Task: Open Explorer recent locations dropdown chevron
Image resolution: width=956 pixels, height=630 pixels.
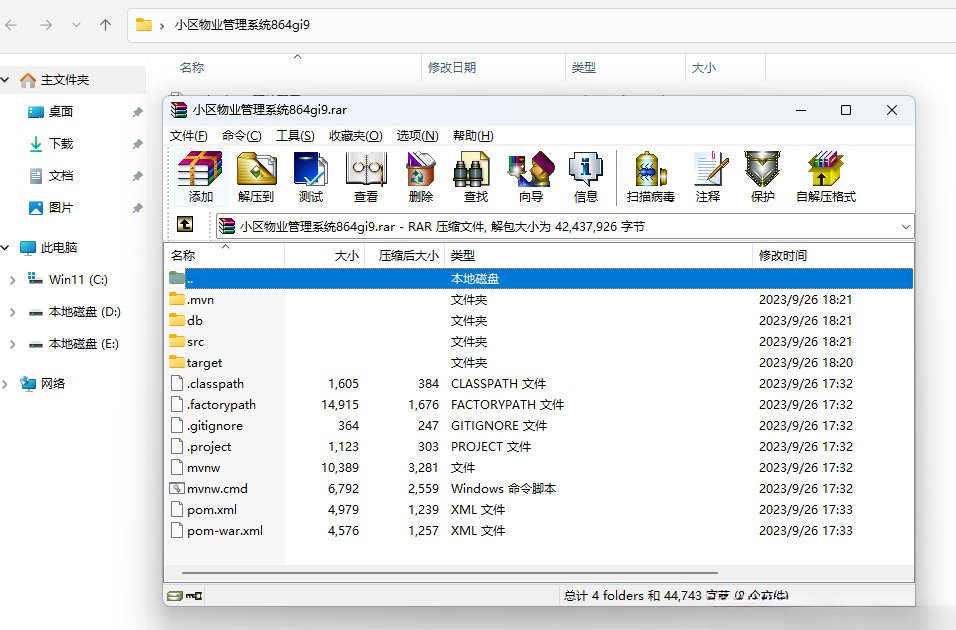Action: click(x=76, y=25)
